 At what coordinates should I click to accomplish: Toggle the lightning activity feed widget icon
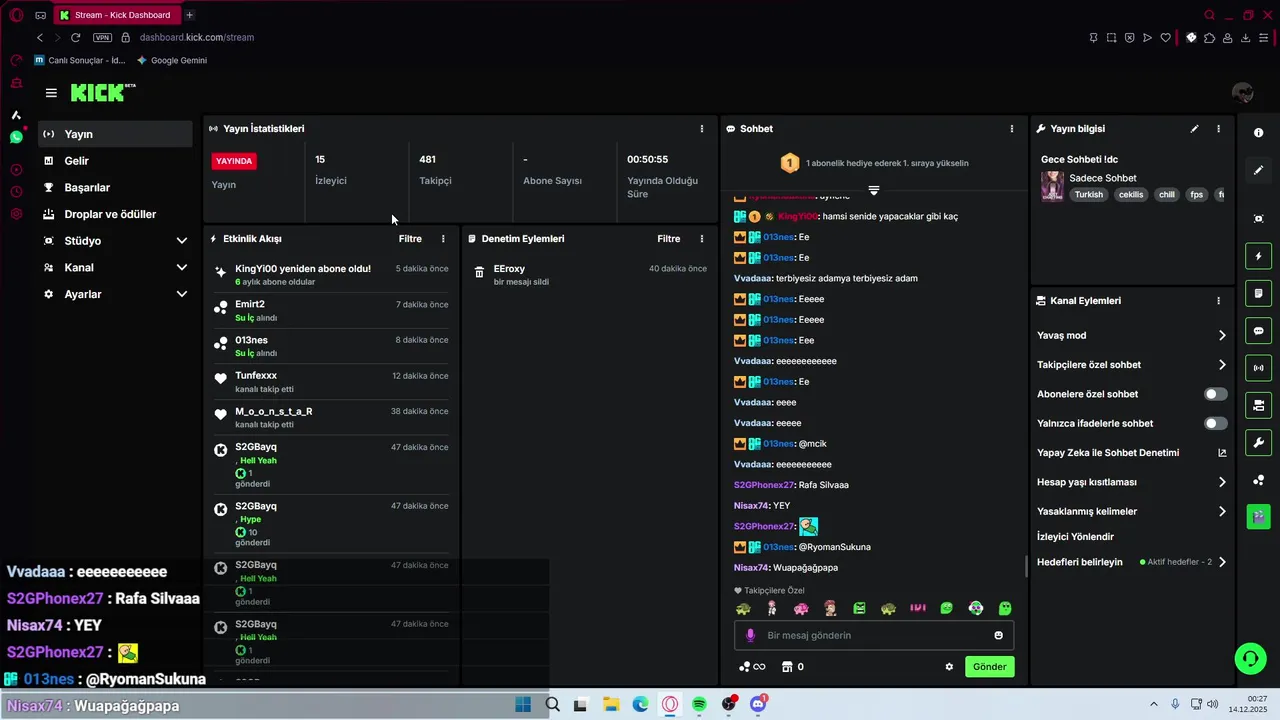1258,256
